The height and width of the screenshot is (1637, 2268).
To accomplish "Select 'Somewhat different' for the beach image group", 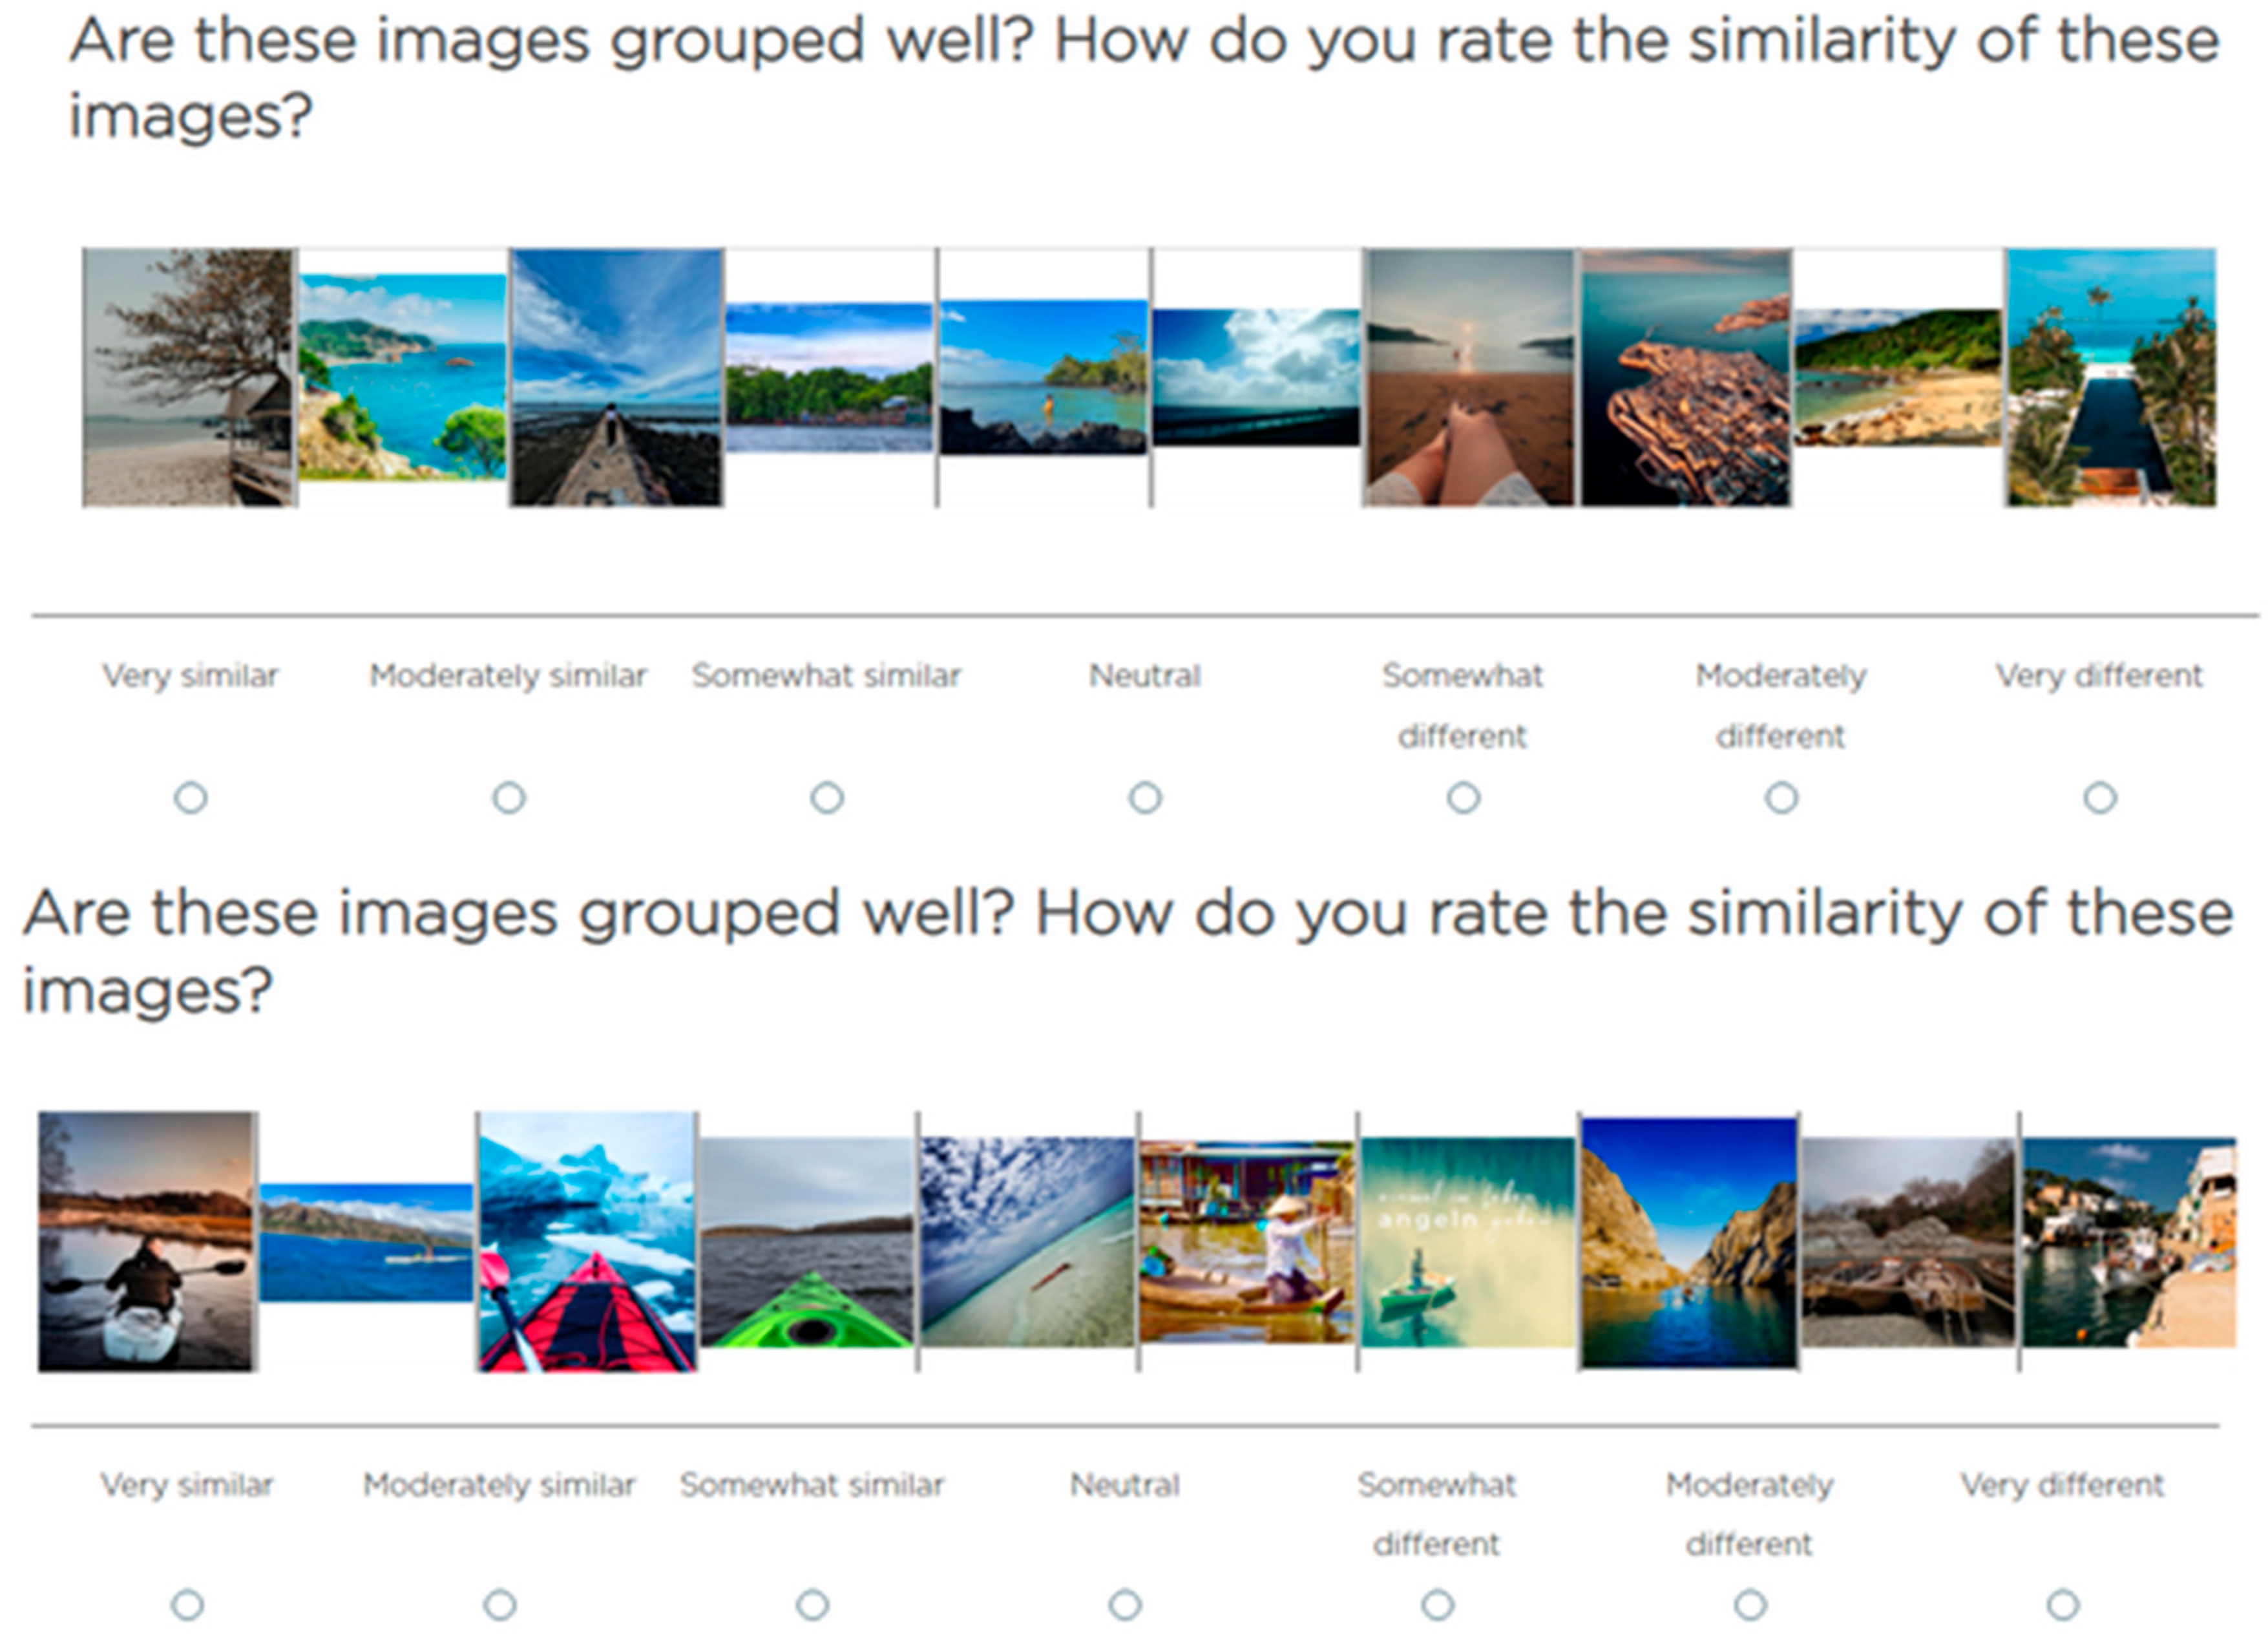I will tap(1463, 798).
